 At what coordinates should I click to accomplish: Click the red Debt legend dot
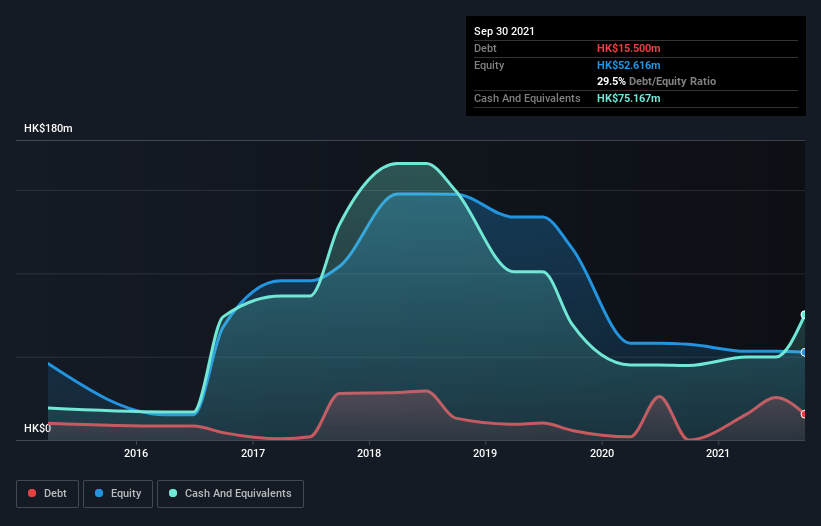[x=32, y=493]
